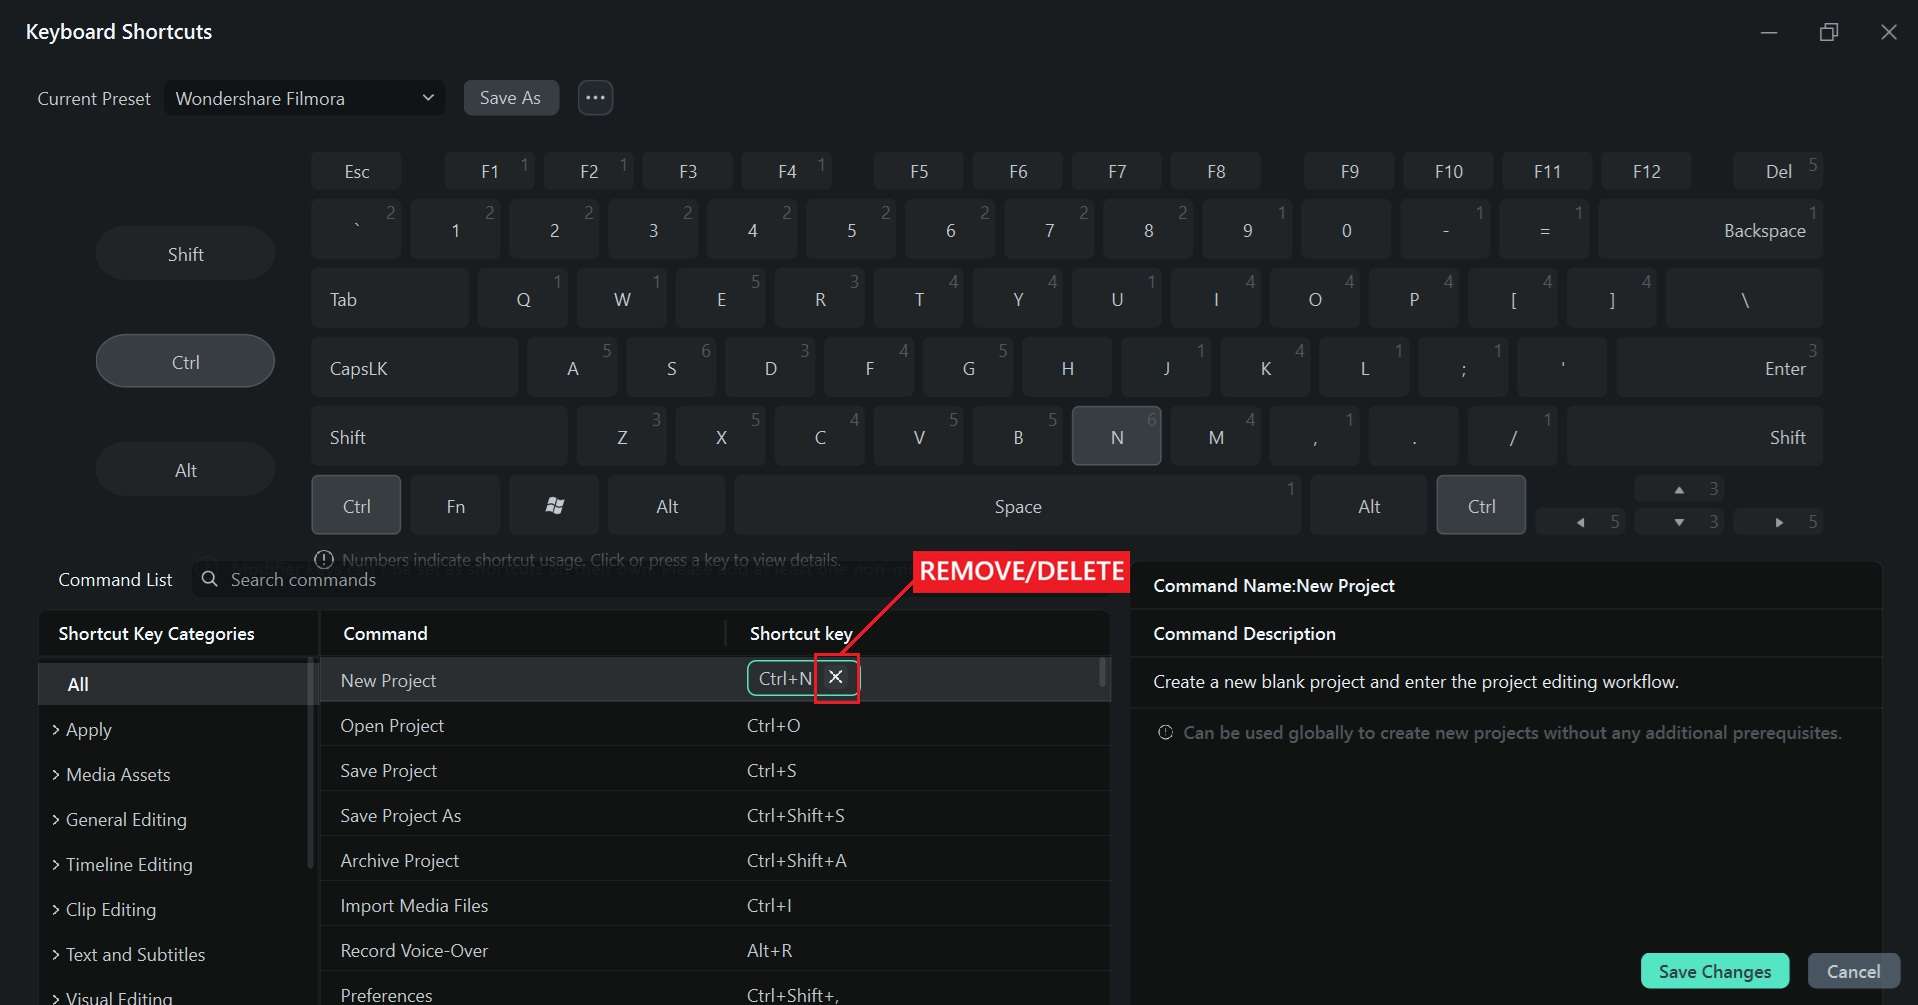Click the Ctrl+Shift+S shortcut cell
This screenshot has height=1005, width=1918.
click(x=795, y=815)
